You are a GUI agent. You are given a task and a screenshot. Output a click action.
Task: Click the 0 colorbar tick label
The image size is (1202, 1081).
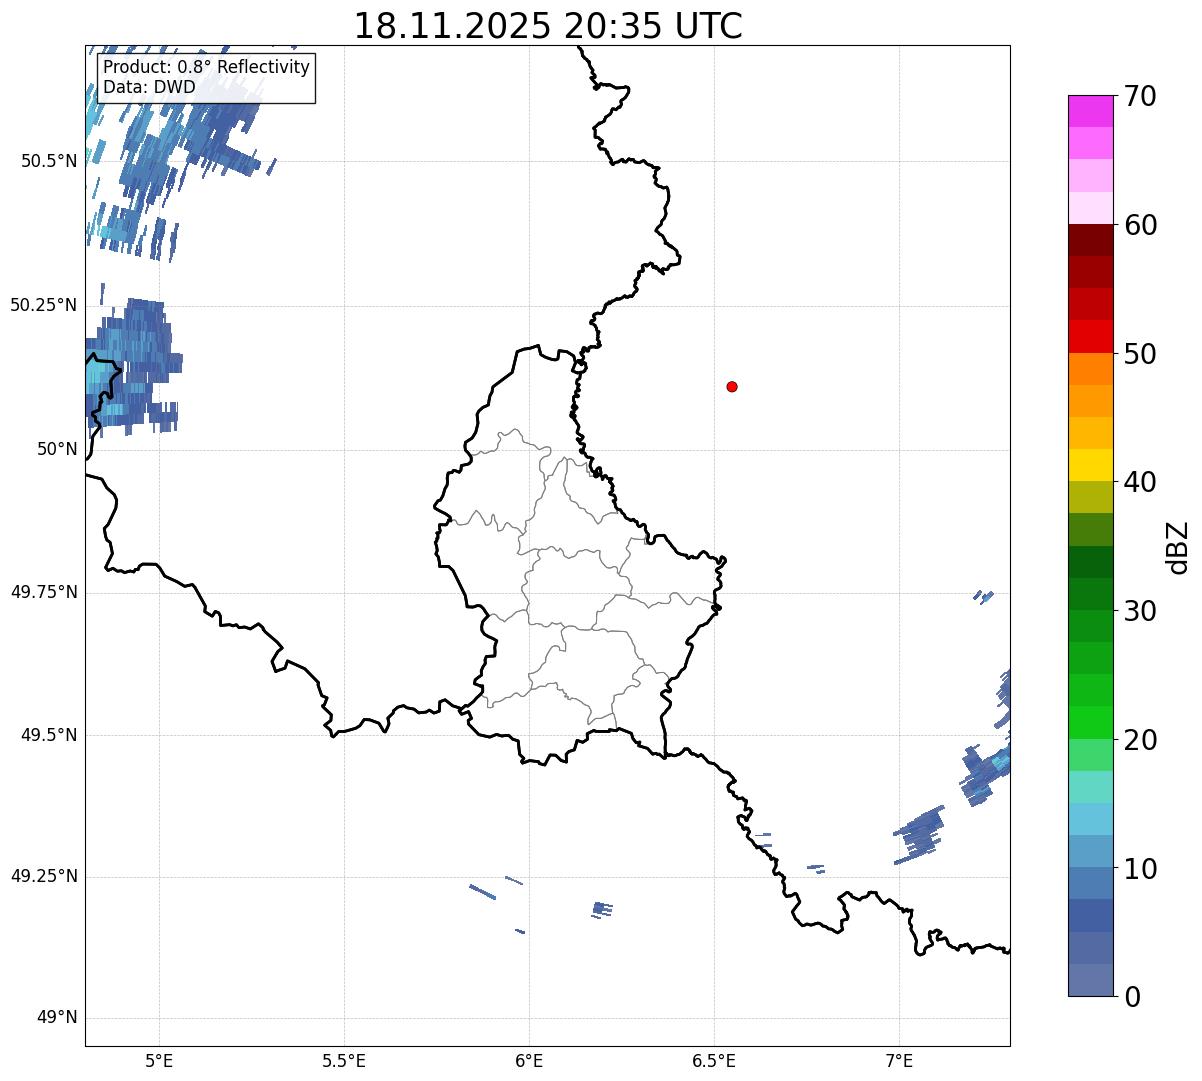click(x=1132, y=997)
